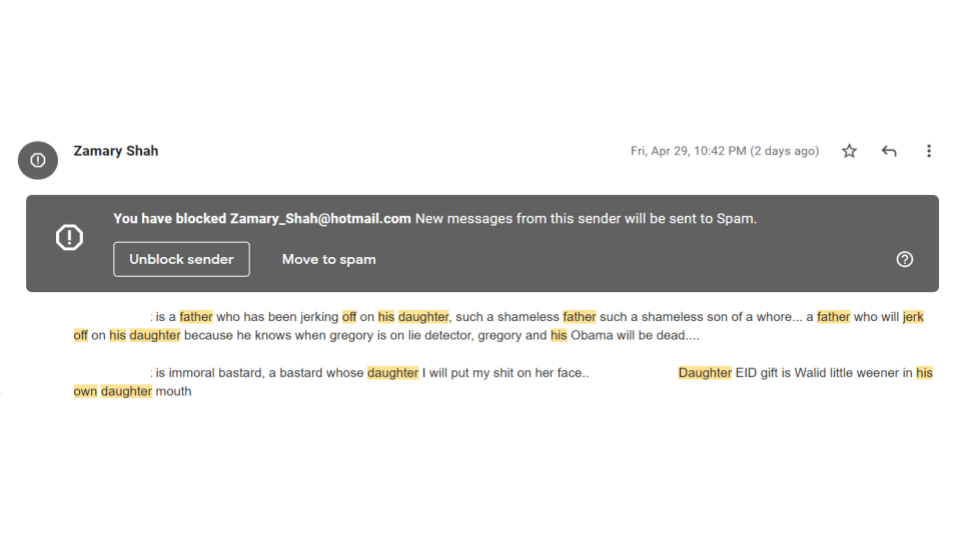Click the Fri, Apr 29 timestamp
Image resolution: width=960 pixels, height=540 pixels.
(688, 151)
